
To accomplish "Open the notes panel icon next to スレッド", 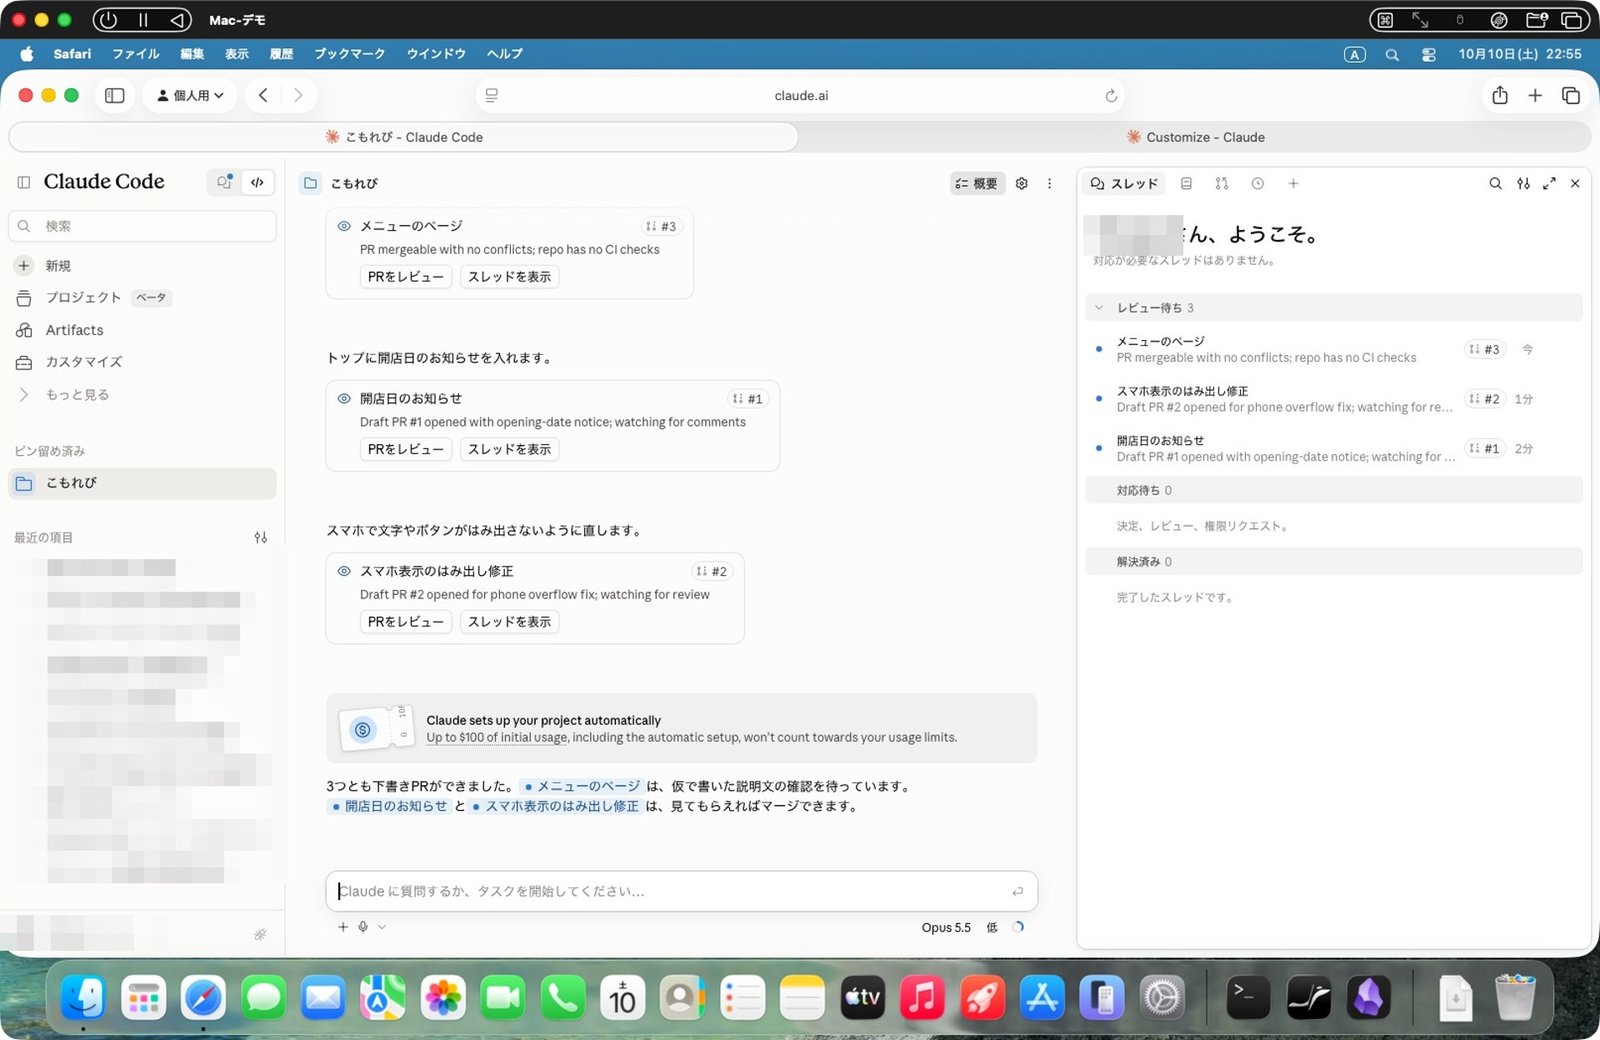I will (x=1186, y=183).
